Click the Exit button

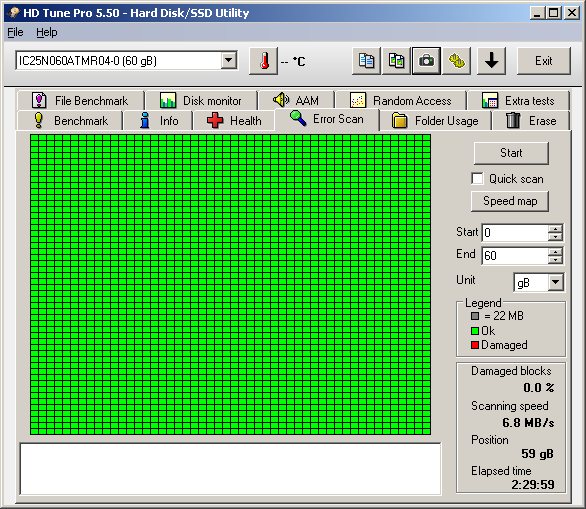point(543,61)
